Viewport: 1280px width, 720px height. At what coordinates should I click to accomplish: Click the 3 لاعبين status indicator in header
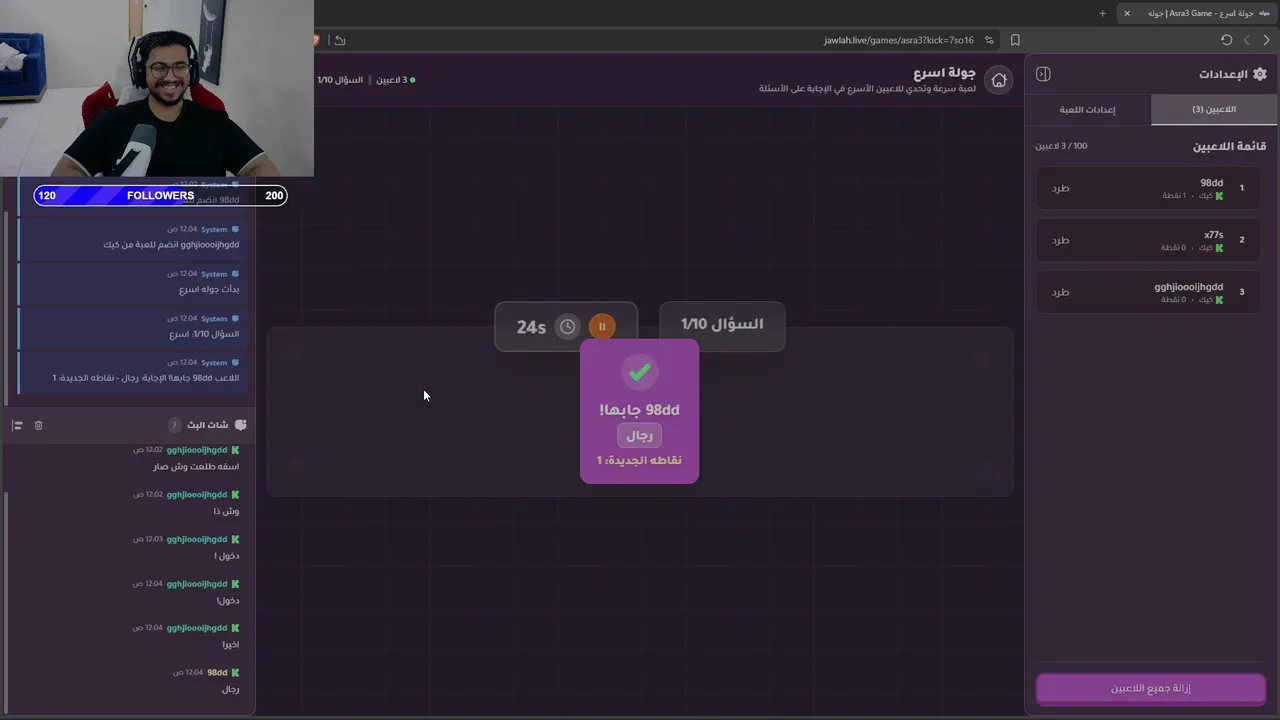pyautogui.click(x=395, y=79)
